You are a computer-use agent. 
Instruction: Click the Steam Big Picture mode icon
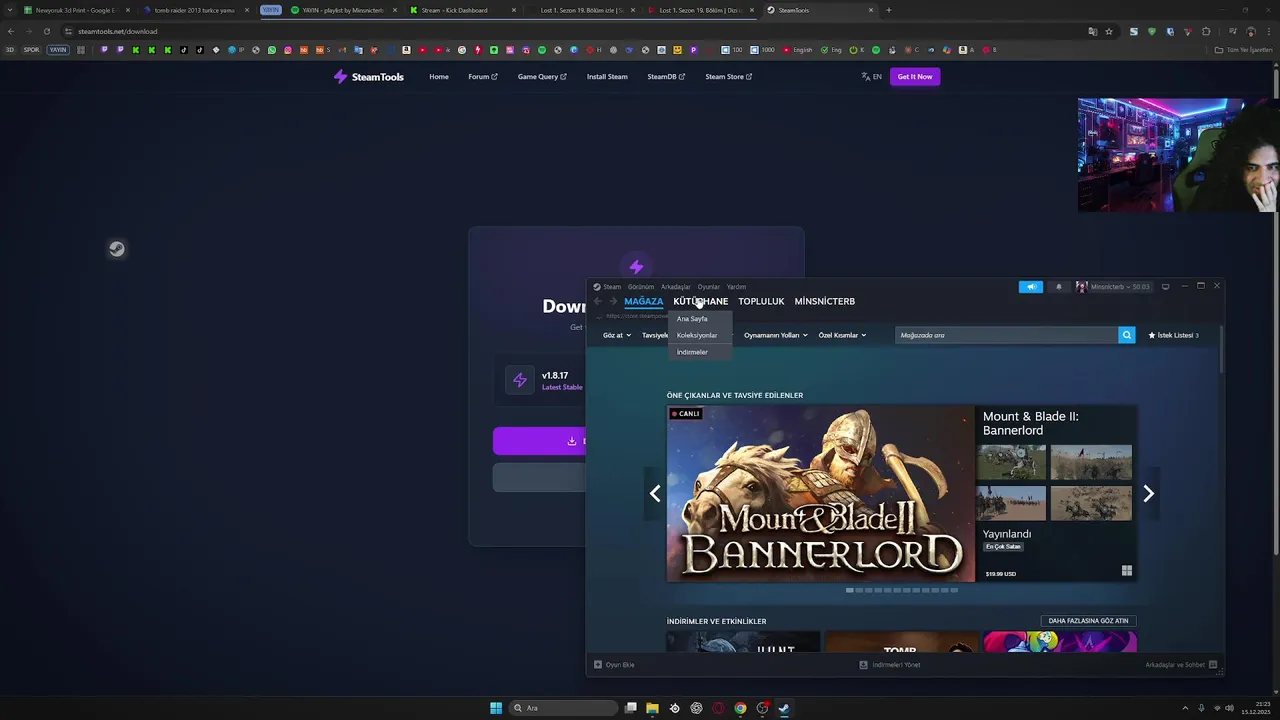(1165, 287)
